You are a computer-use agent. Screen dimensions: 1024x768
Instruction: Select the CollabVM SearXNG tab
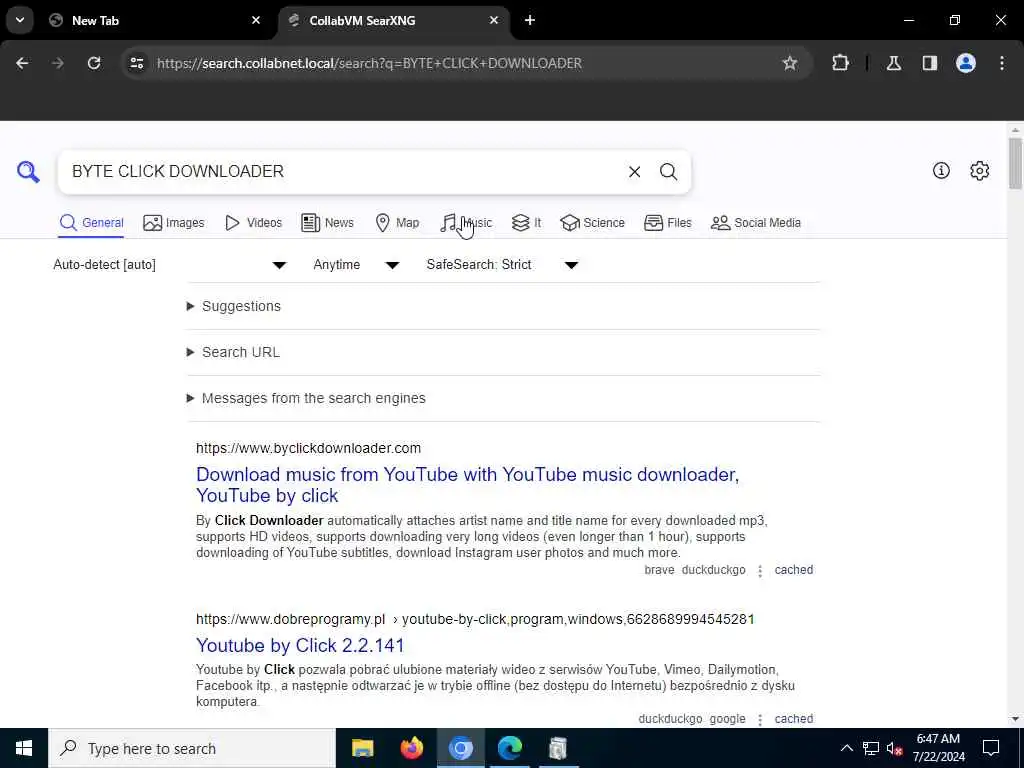[394, 21]
